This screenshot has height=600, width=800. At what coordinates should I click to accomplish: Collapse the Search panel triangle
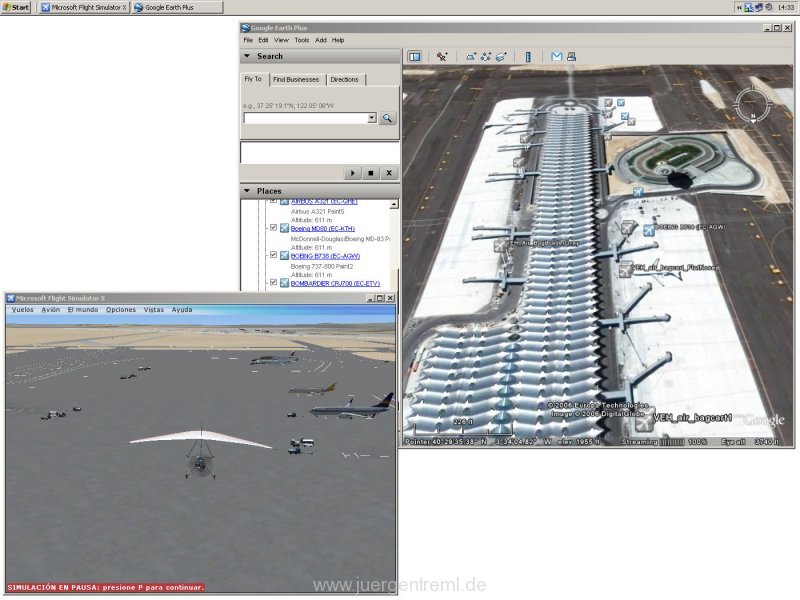pos(247,56)
